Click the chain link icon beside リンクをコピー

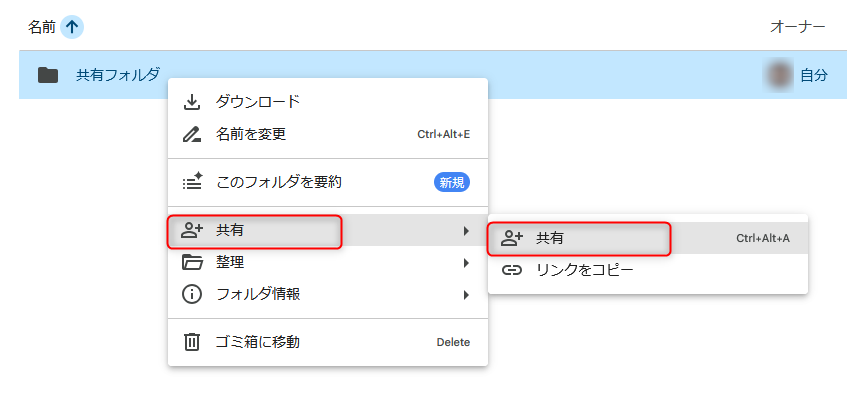[x=512, y=270]
